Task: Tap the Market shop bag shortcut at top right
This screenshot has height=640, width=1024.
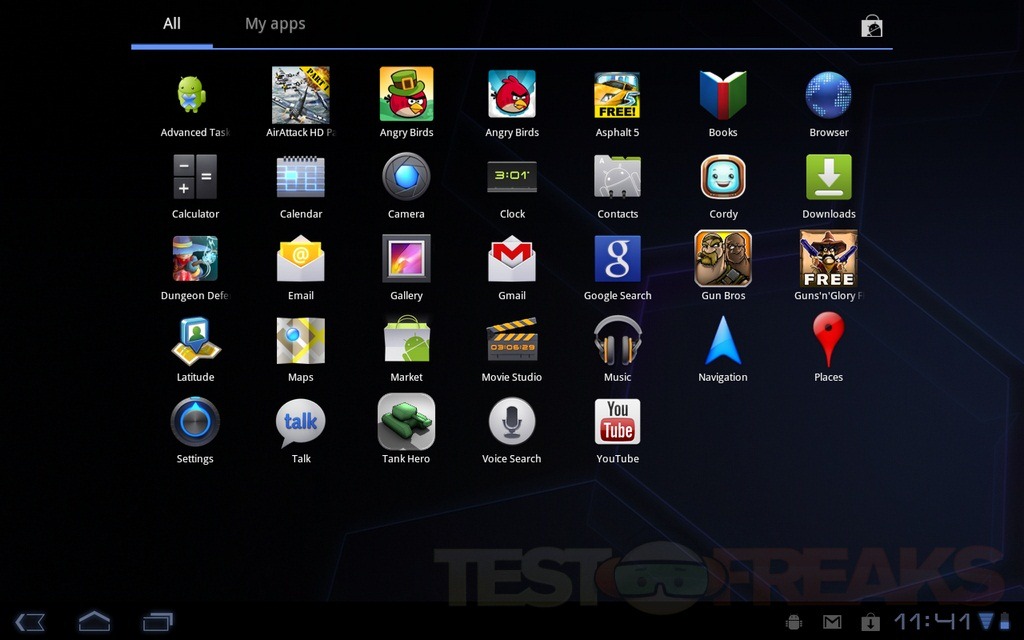Action: pos(872,27)
